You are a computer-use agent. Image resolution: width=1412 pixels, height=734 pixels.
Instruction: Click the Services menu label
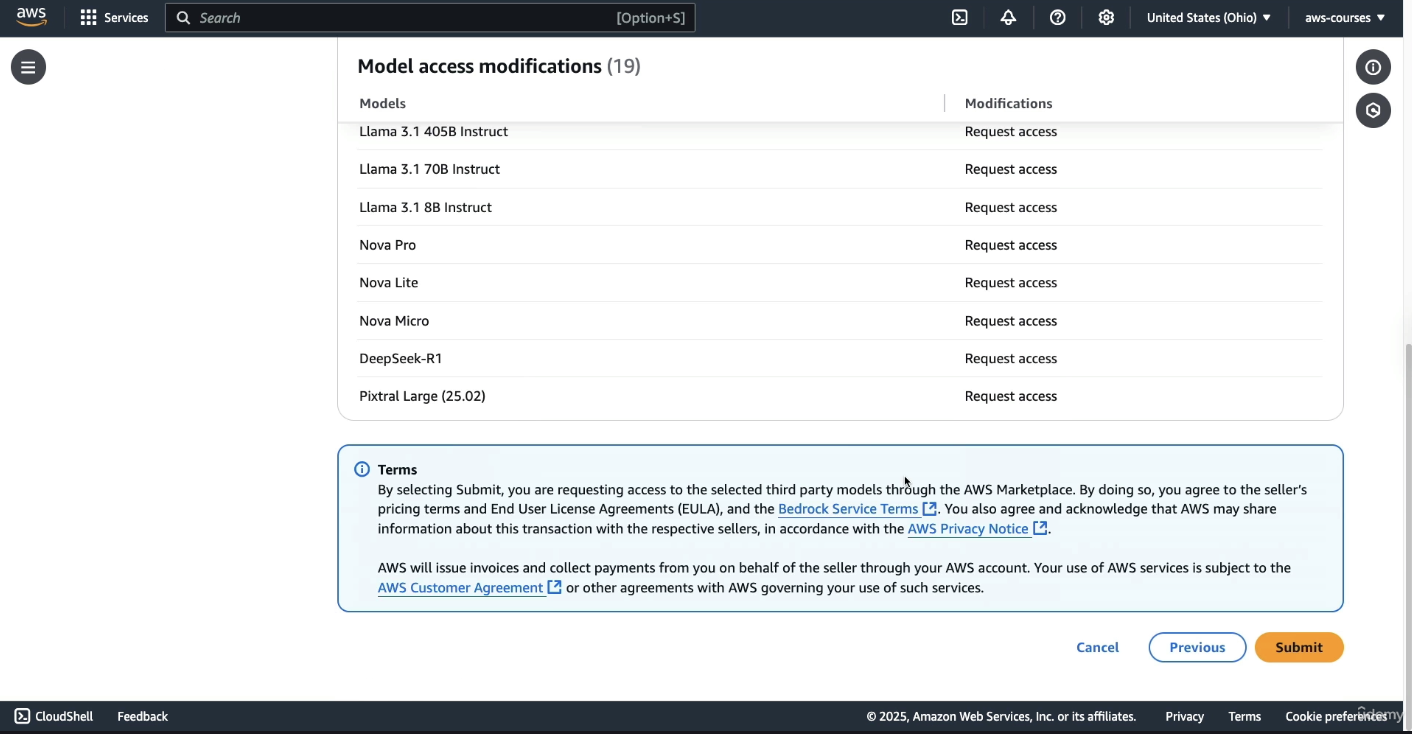pyautogui.click(x=126, y=18)
